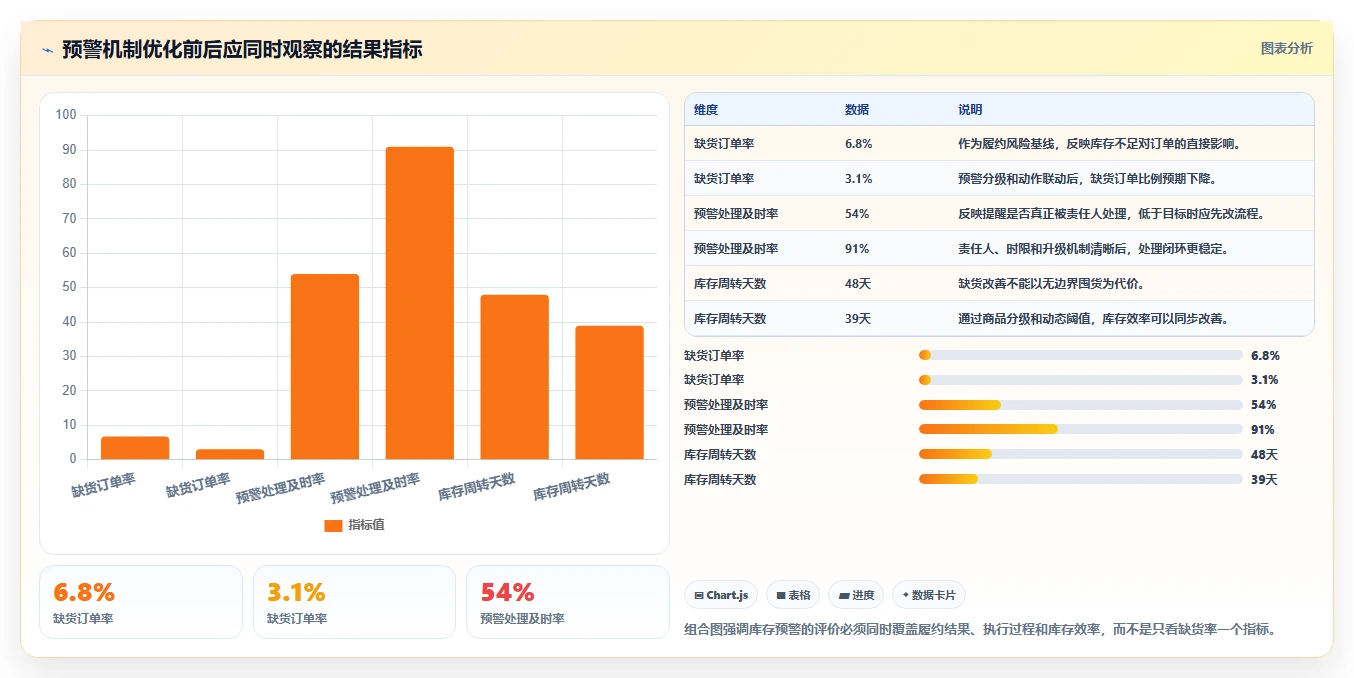Click the progress bar labeled 39天
The height and width of the screenshot is (678, 1354).
coord(1080,479)
